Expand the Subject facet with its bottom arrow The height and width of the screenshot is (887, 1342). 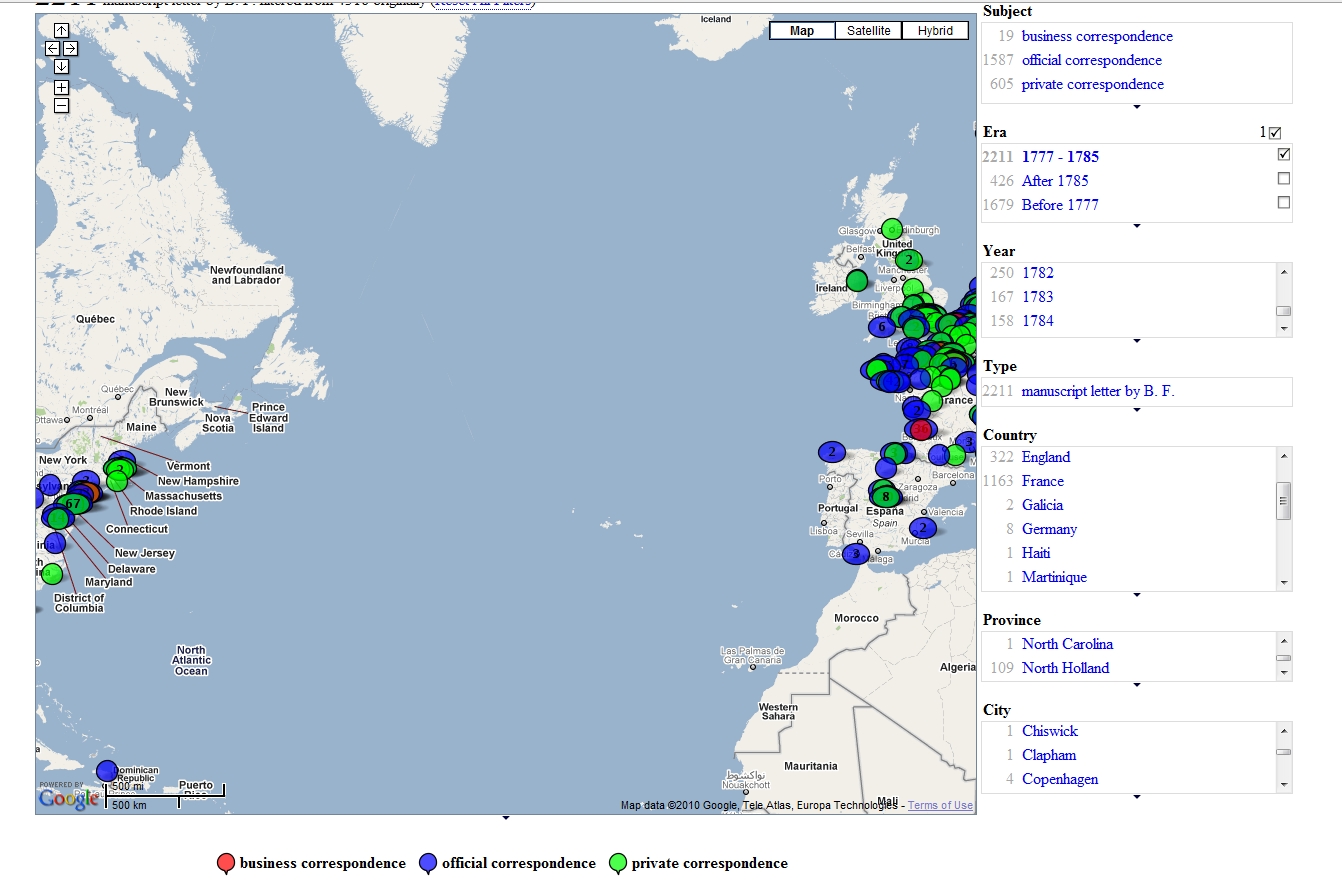pyautogui.click(x=1137, y=107)
